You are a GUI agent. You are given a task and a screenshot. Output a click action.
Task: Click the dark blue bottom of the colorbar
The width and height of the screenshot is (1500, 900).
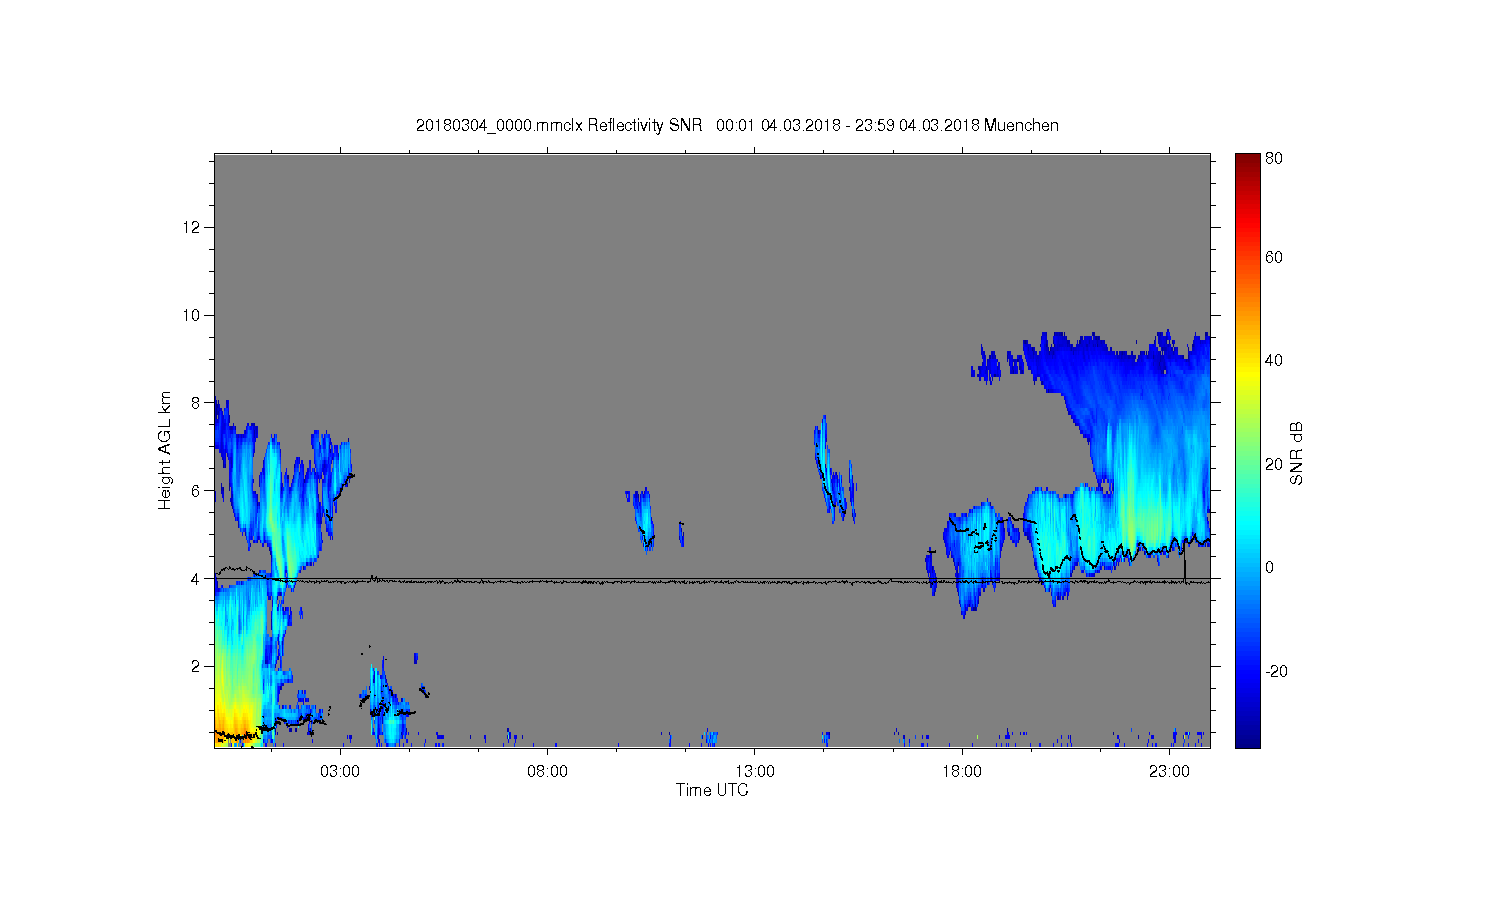click(1247, 738)
